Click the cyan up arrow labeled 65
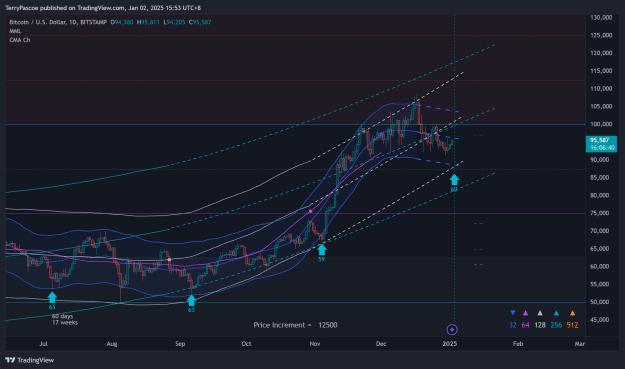Viewport: 625px width, 369px height. pyautogui.click(x=52, y=297)
